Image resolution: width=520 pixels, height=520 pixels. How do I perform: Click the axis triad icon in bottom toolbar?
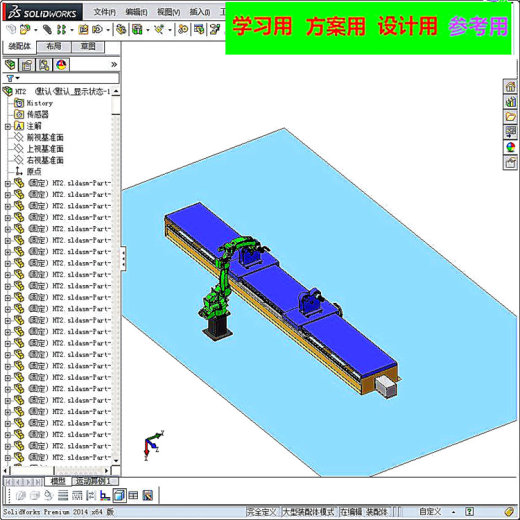pos(105,496)
